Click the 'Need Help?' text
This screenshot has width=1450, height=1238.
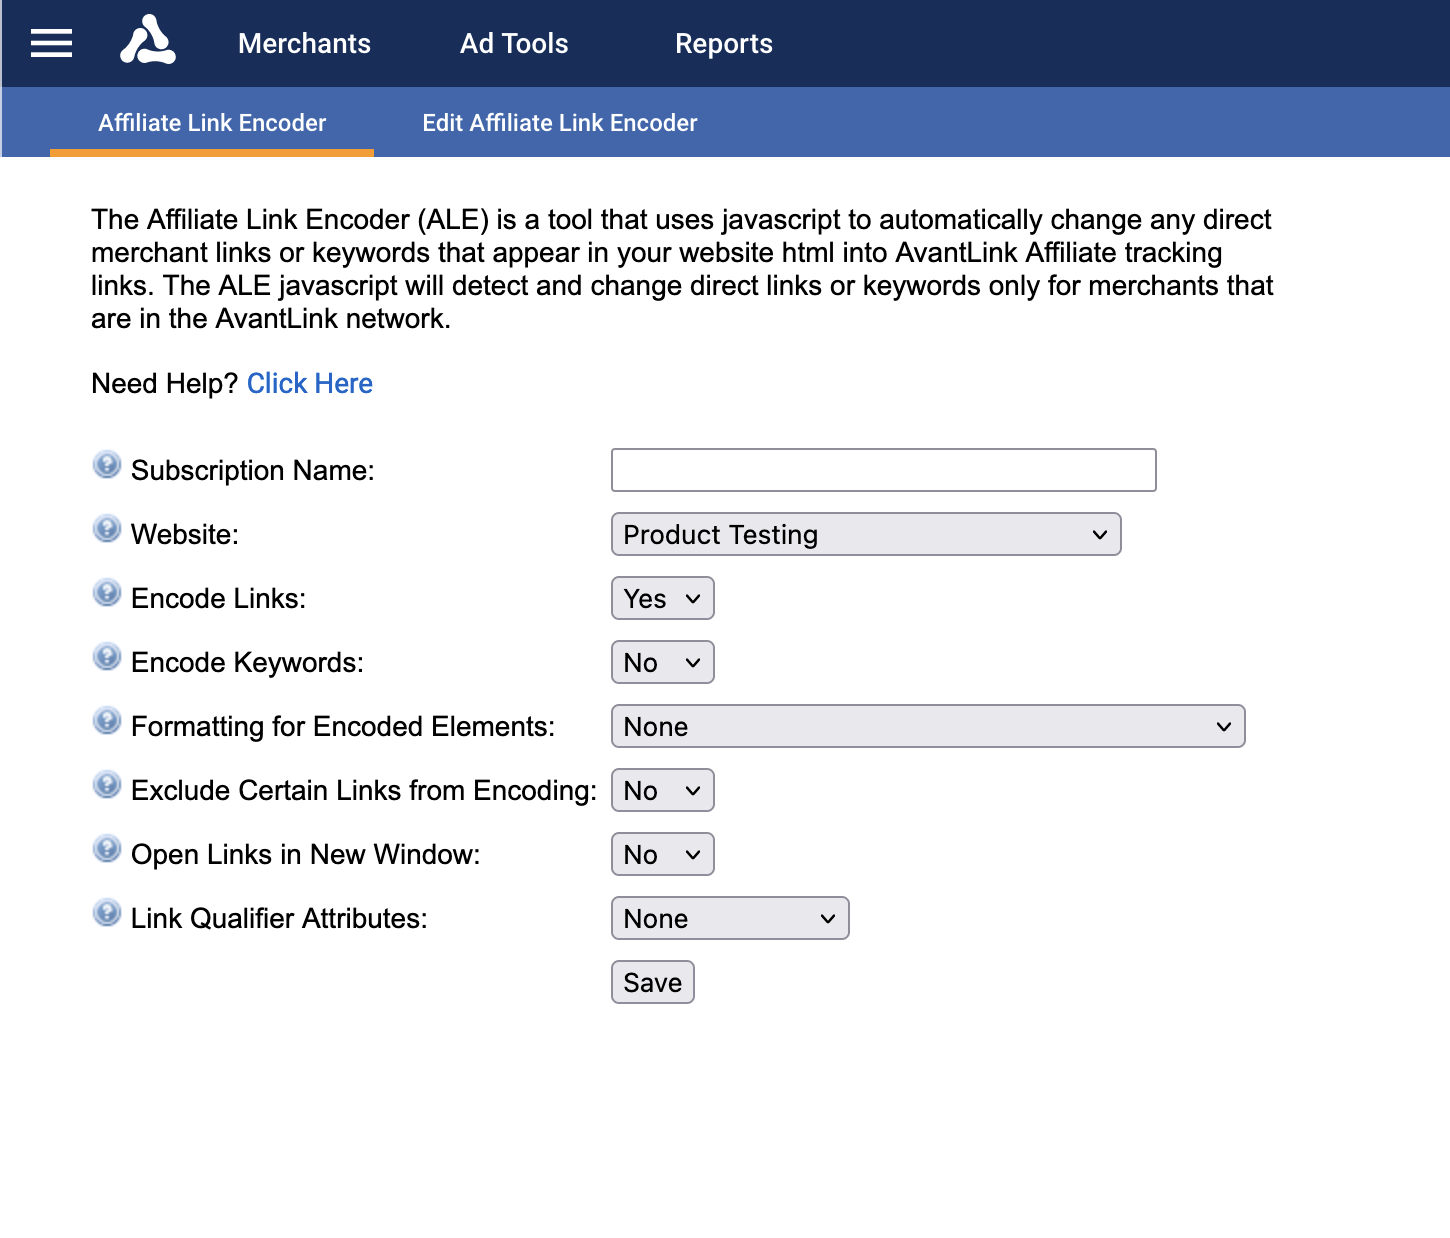(x=165, y=384)
